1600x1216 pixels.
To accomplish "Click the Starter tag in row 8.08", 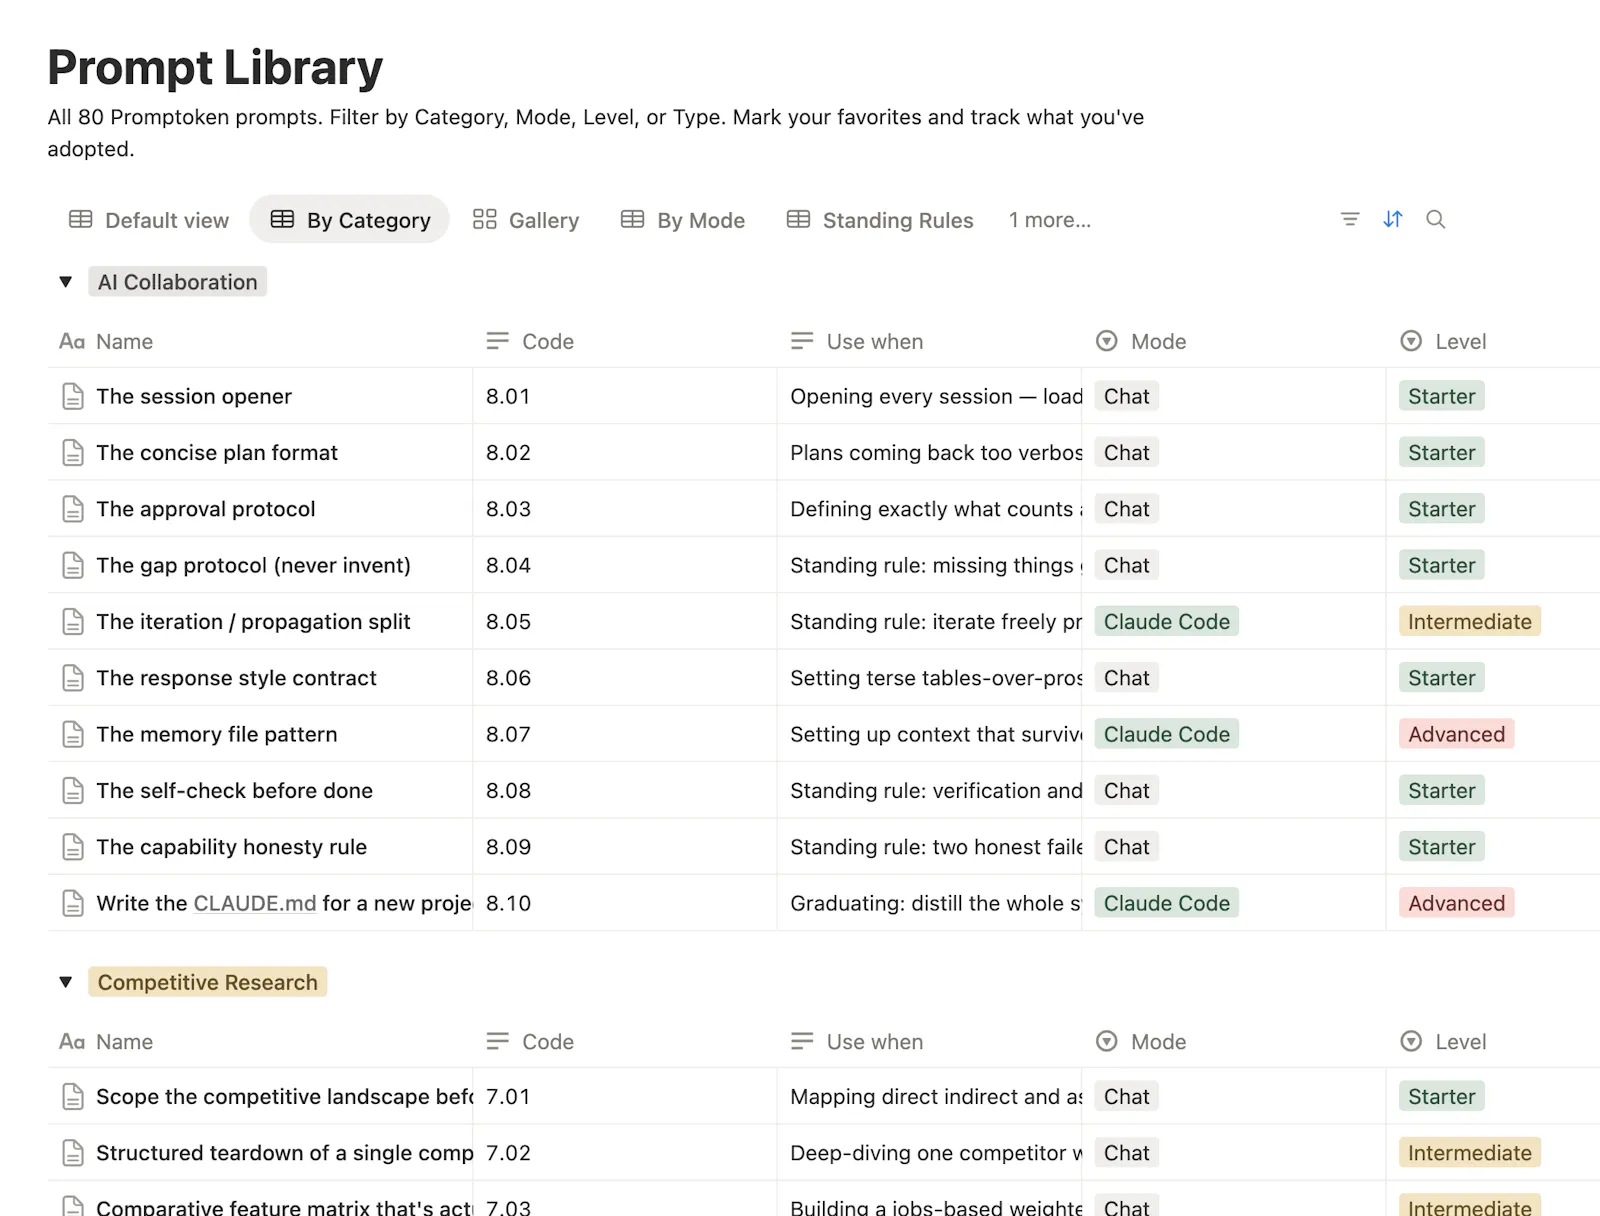I will [1441, 791].
